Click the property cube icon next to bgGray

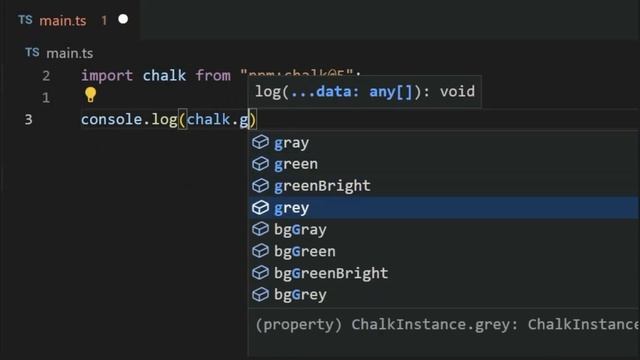click(260, 229)
